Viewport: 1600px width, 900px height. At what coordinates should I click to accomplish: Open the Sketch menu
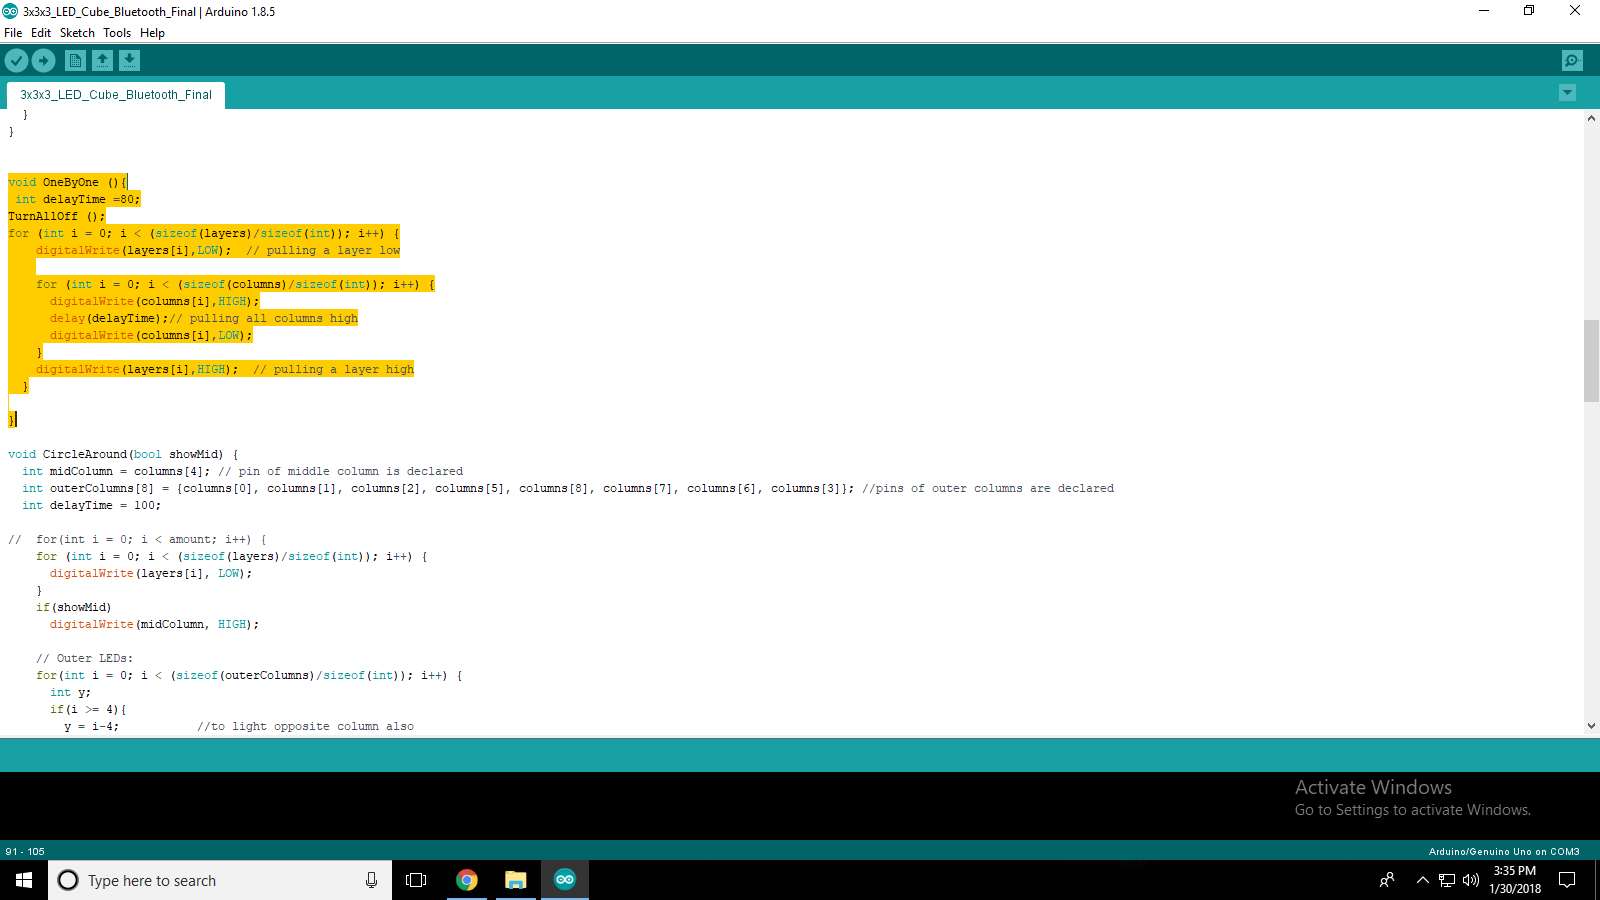pos(77,33)
